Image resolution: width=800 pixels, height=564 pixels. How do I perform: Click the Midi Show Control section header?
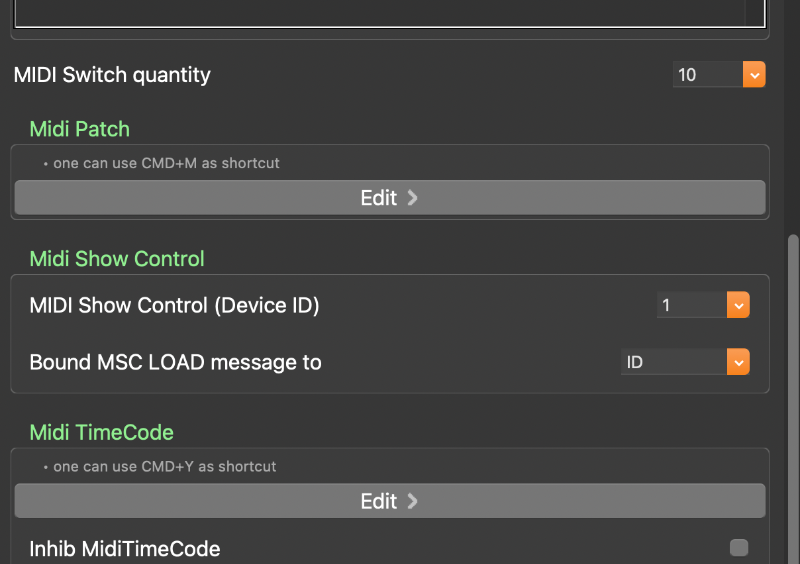[x=117, y=259]
